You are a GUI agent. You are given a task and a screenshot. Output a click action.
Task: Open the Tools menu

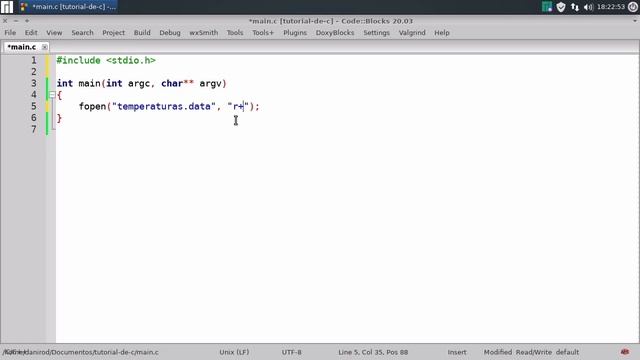[235, 33]
